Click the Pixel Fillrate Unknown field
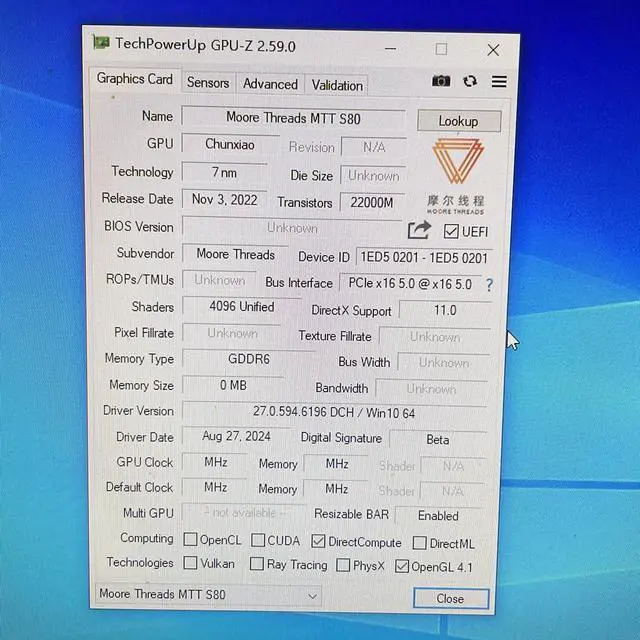Image resolution: width=640 pixels, height=640 pixels. click(232, 333)
